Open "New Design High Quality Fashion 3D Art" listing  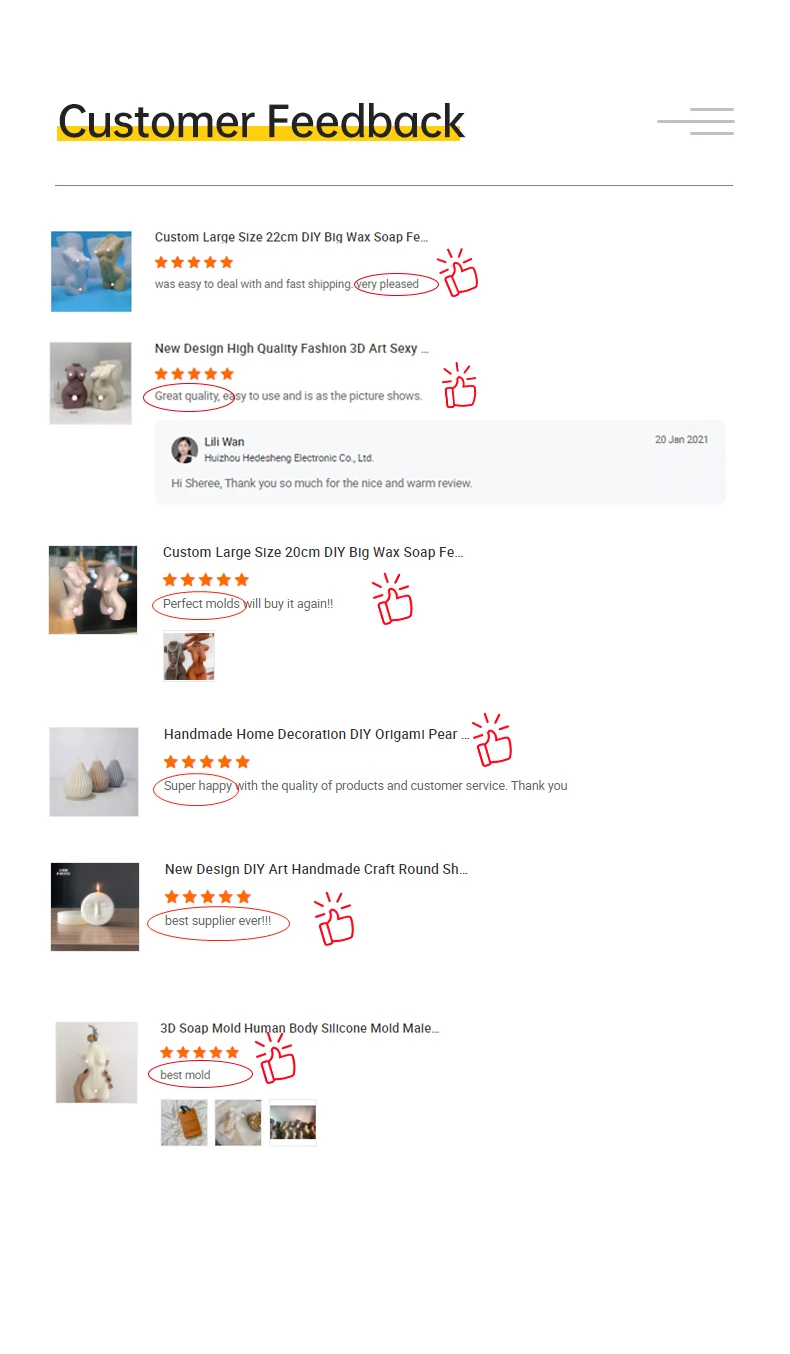point(291,348)
